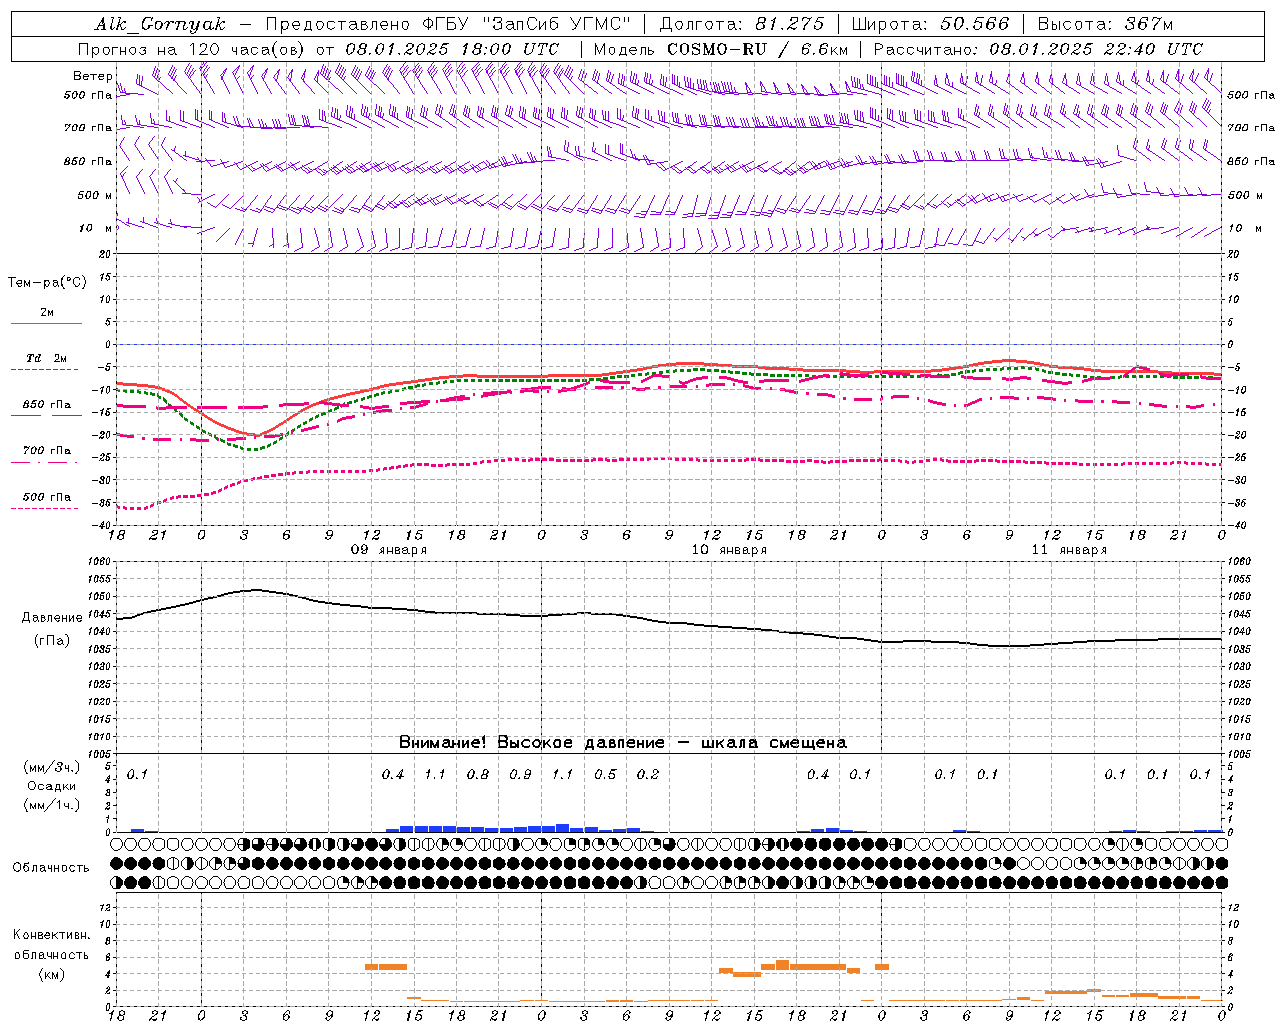Click the Ветер wind panel label
The width and height of the screenshot is (1280, 1024).
click(92, 76)
